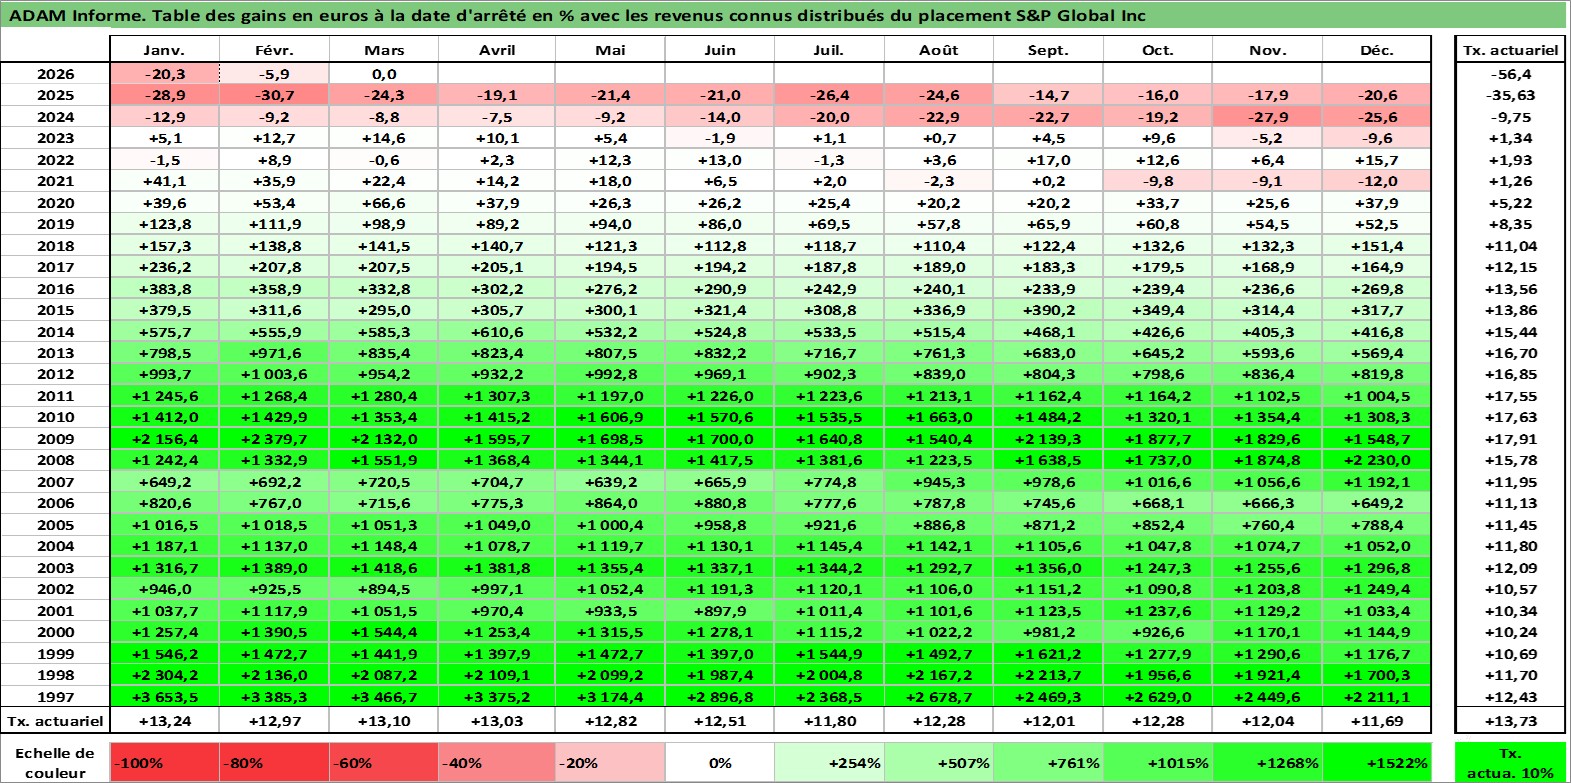Click cell -30,7 for Févr. 2025
This screenshot has height=783, width=1571.
coord(274,95)
